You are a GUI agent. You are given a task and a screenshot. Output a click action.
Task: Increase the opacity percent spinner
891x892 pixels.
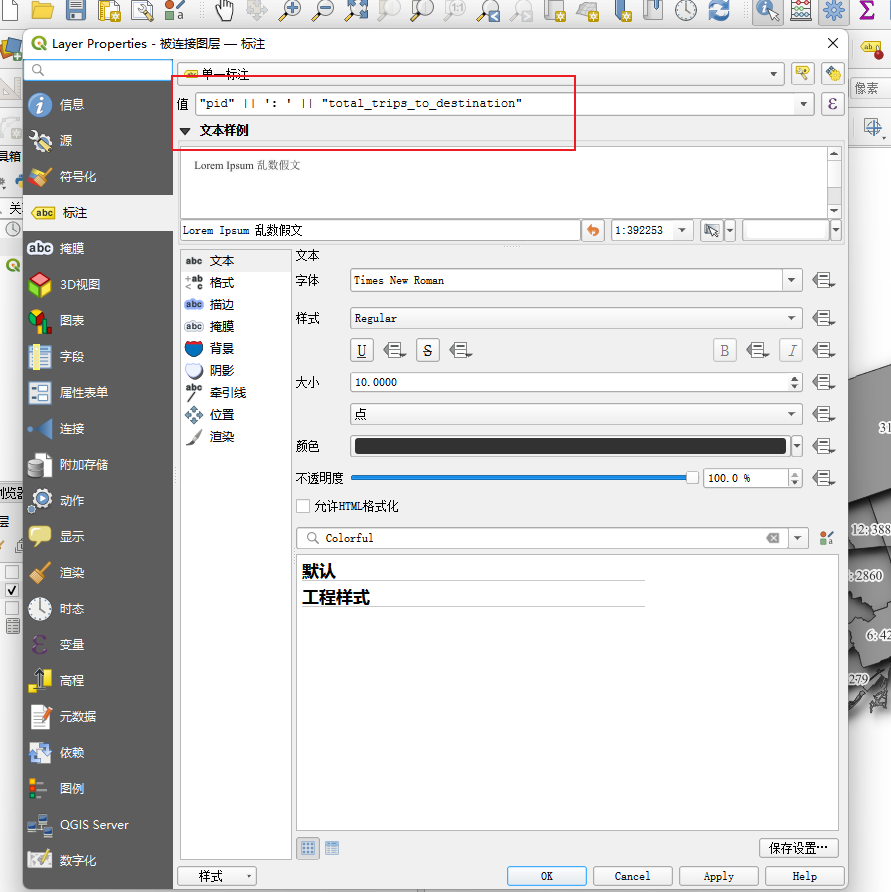[x=794, y=473]
